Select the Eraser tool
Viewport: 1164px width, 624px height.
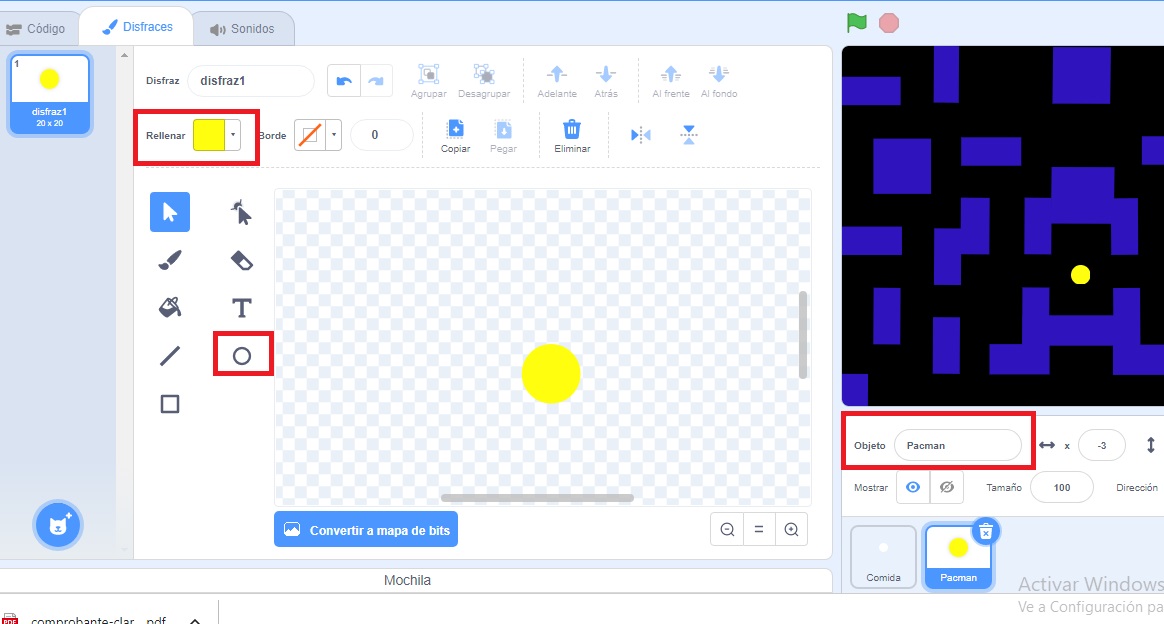[241, 259]
